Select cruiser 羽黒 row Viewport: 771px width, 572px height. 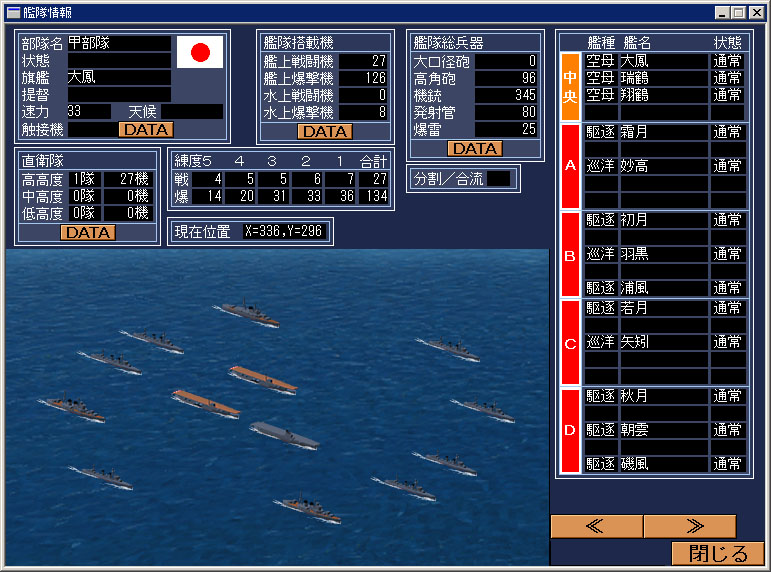(x=665, y=254)
